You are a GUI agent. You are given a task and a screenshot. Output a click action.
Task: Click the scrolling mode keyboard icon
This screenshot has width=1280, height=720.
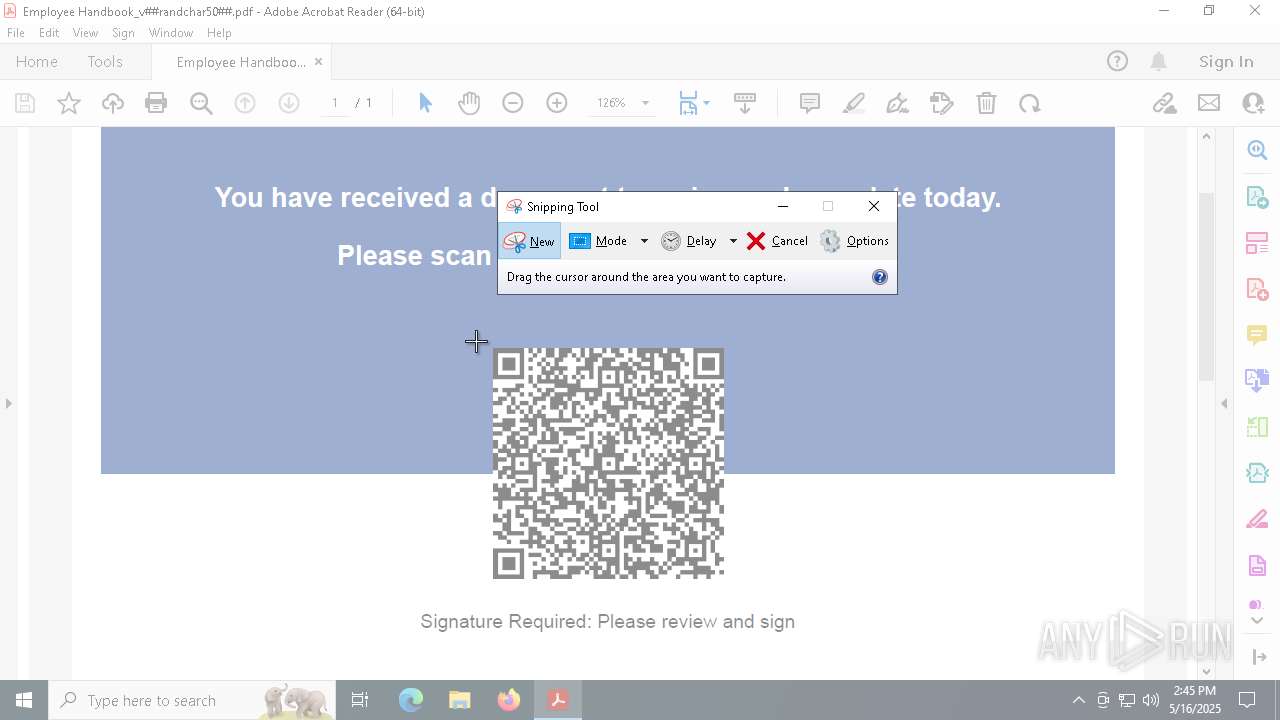click(x=745, y=103)
